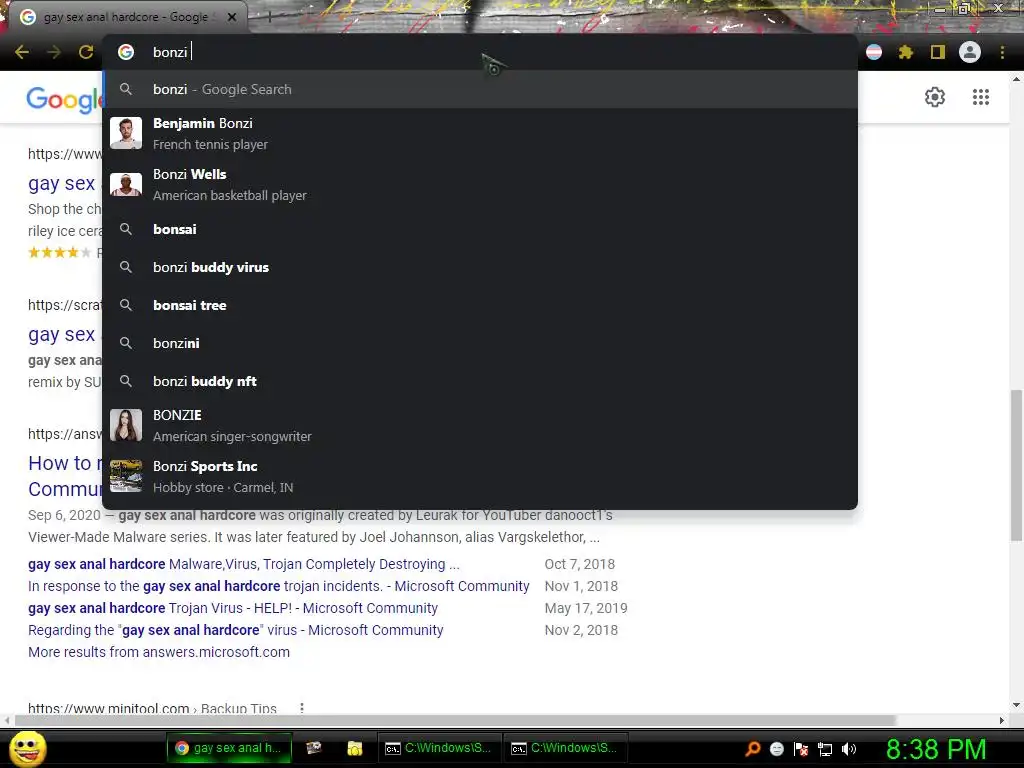Screen dimensions: 1024x768
Task: Close the current Chrome tab
Action: pyautogui.click(x=232, y=17)
